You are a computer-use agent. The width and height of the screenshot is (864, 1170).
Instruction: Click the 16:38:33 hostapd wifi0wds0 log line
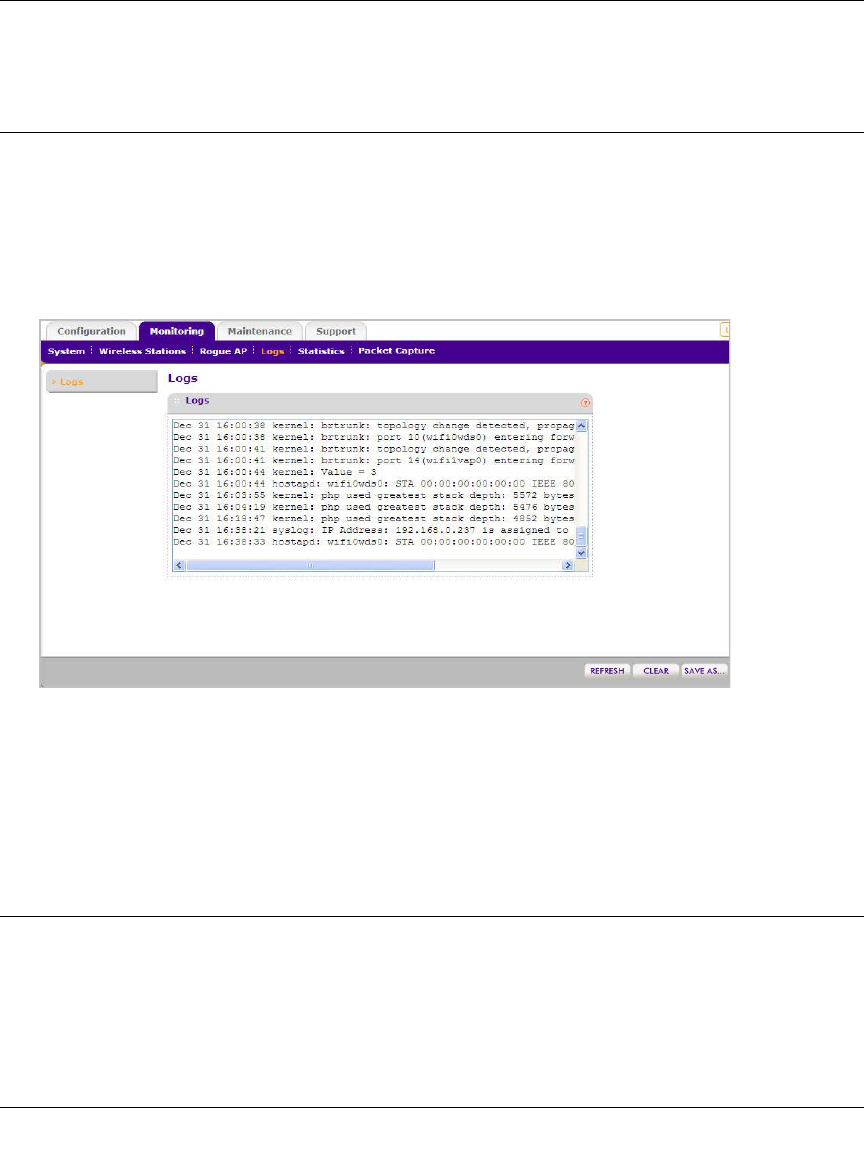(x=374, y=542)
